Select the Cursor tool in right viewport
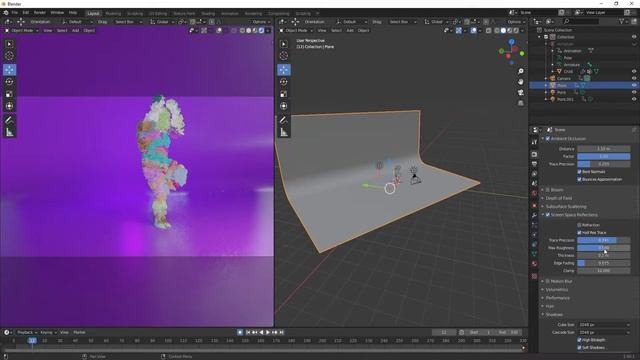 pos(284,56)
